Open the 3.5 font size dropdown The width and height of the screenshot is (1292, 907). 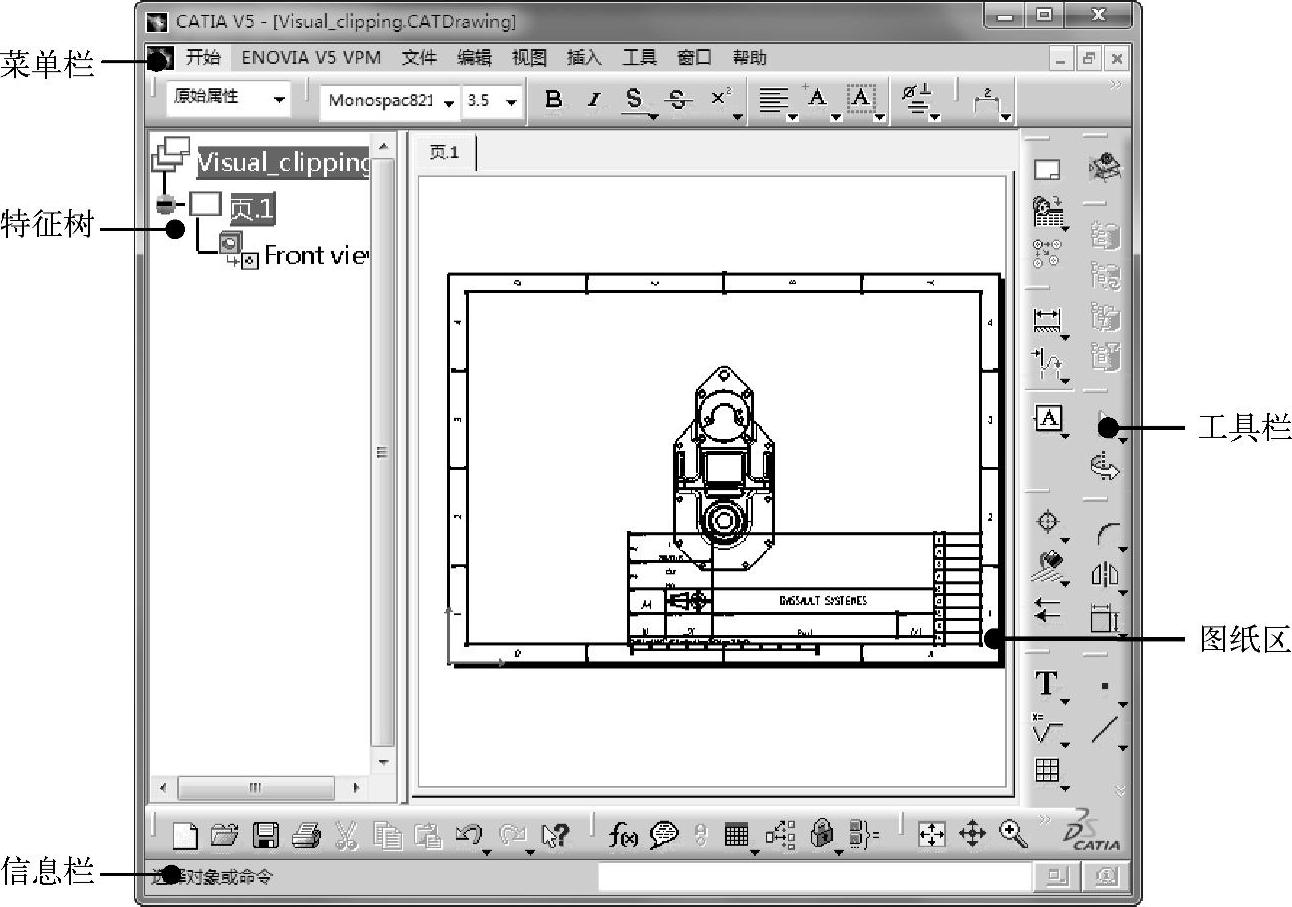pos(511,102)
